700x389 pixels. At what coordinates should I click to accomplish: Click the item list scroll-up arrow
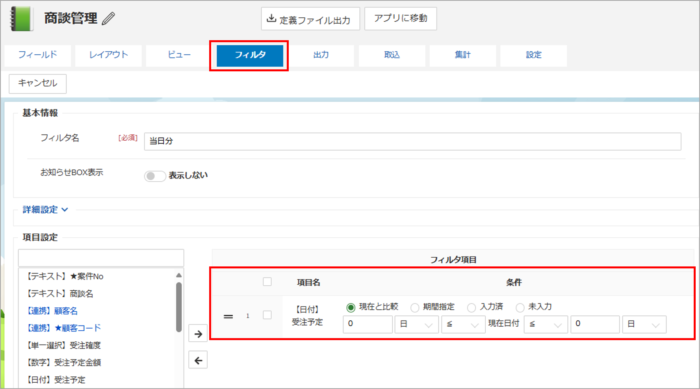[179, 275]
